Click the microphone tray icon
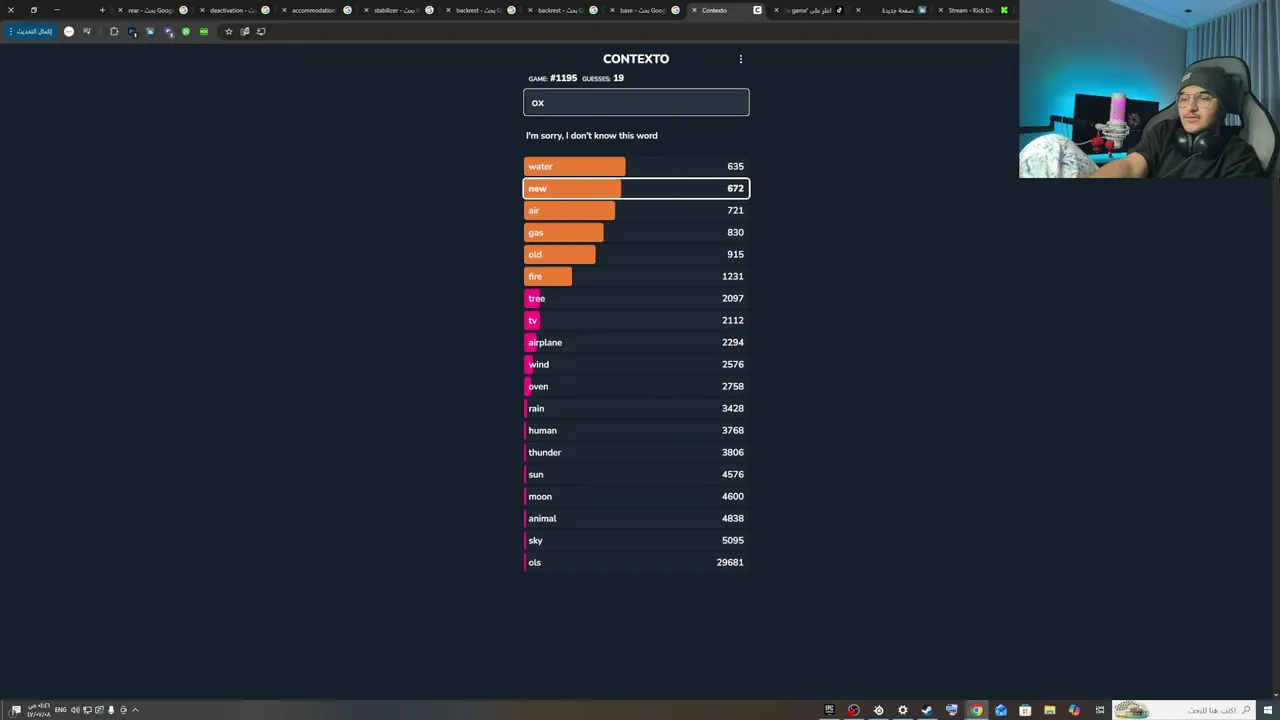The image size is (1280, 720). point(111,710)
